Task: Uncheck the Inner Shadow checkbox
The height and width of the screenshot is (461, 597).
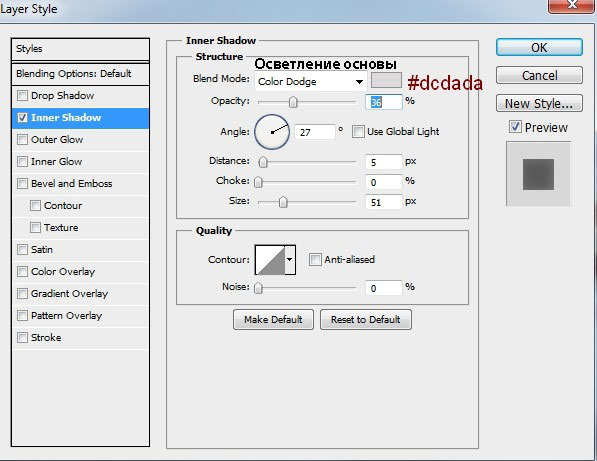Action: 22,118
